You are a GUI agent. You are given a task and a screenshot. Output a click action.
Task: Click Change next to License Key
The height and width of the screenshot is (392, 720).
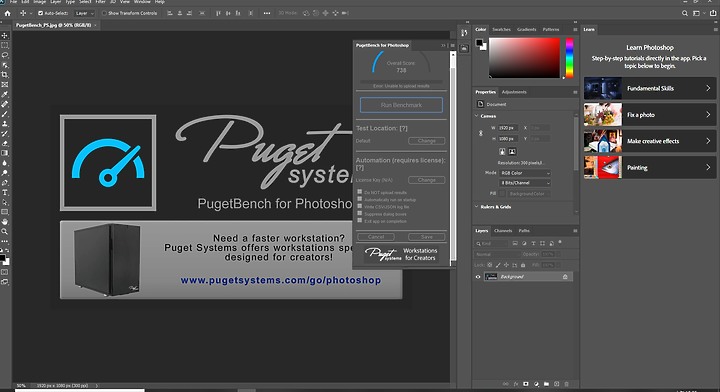[427, 180]
